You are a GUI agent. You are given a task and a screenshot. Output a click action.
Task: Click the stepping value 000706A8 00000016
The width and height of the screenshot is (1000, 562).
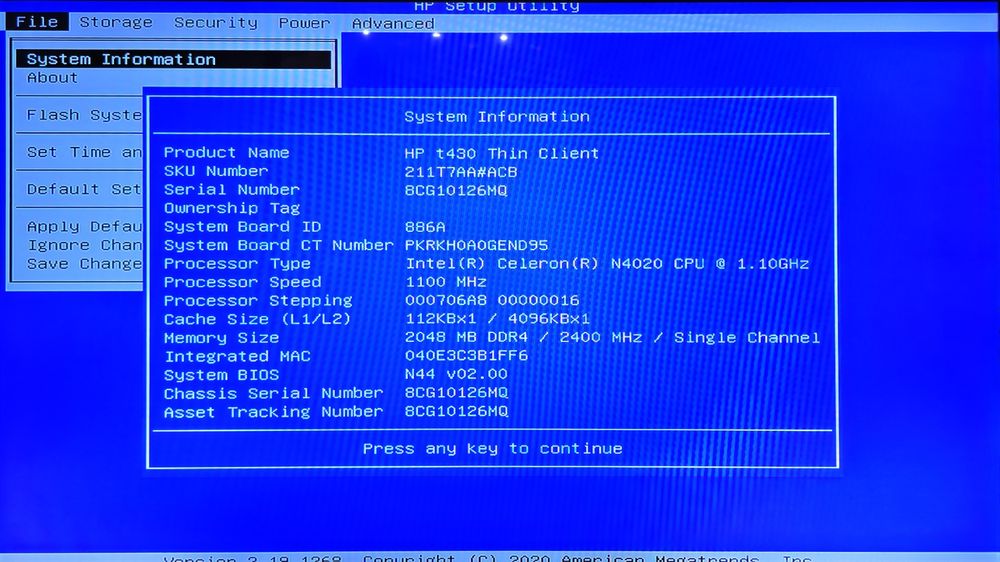coord(492,300)
